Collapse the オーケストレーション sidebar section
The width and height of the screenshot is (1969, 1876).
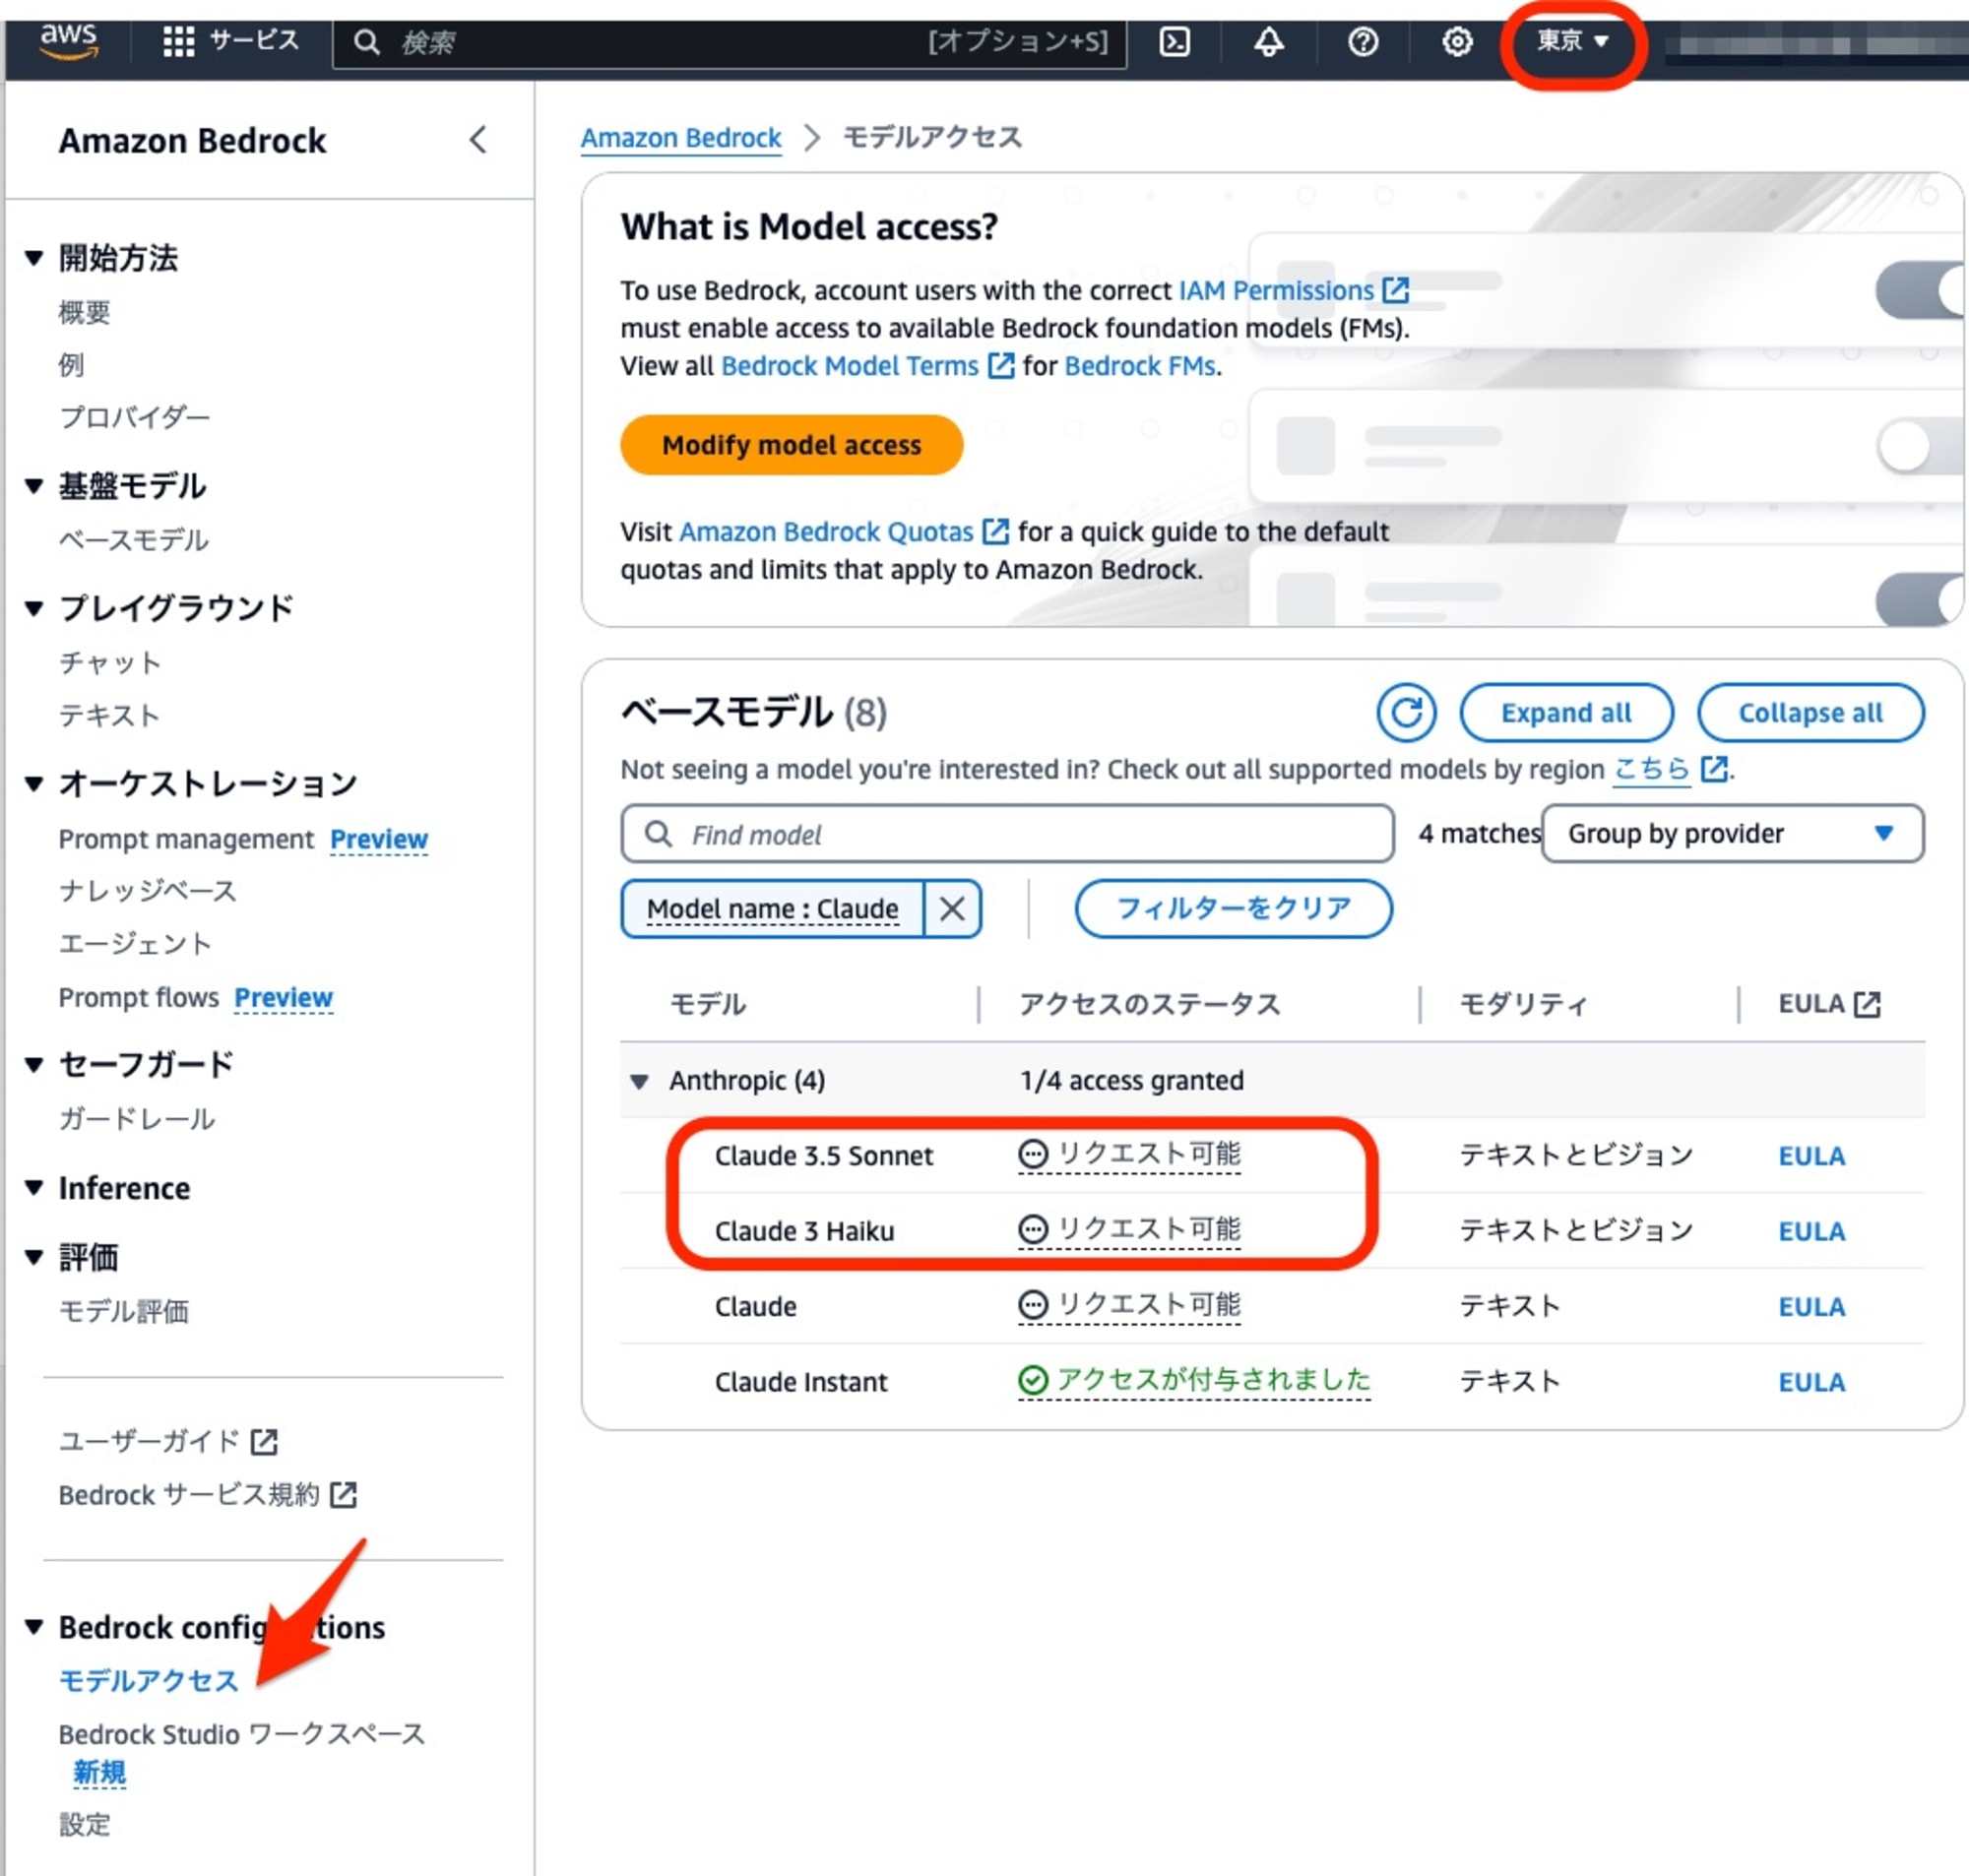point(34,784)
